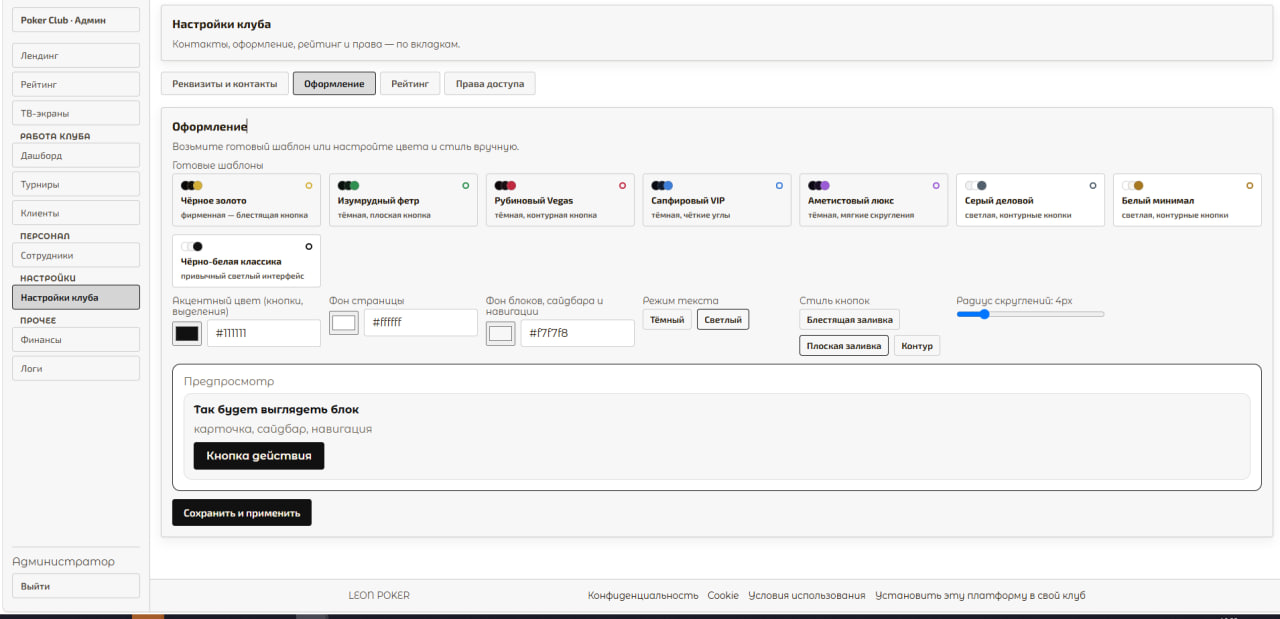This screenshot has width=1280, height=619.
Task: Open the Дашборд page
Action: point(76,155)
